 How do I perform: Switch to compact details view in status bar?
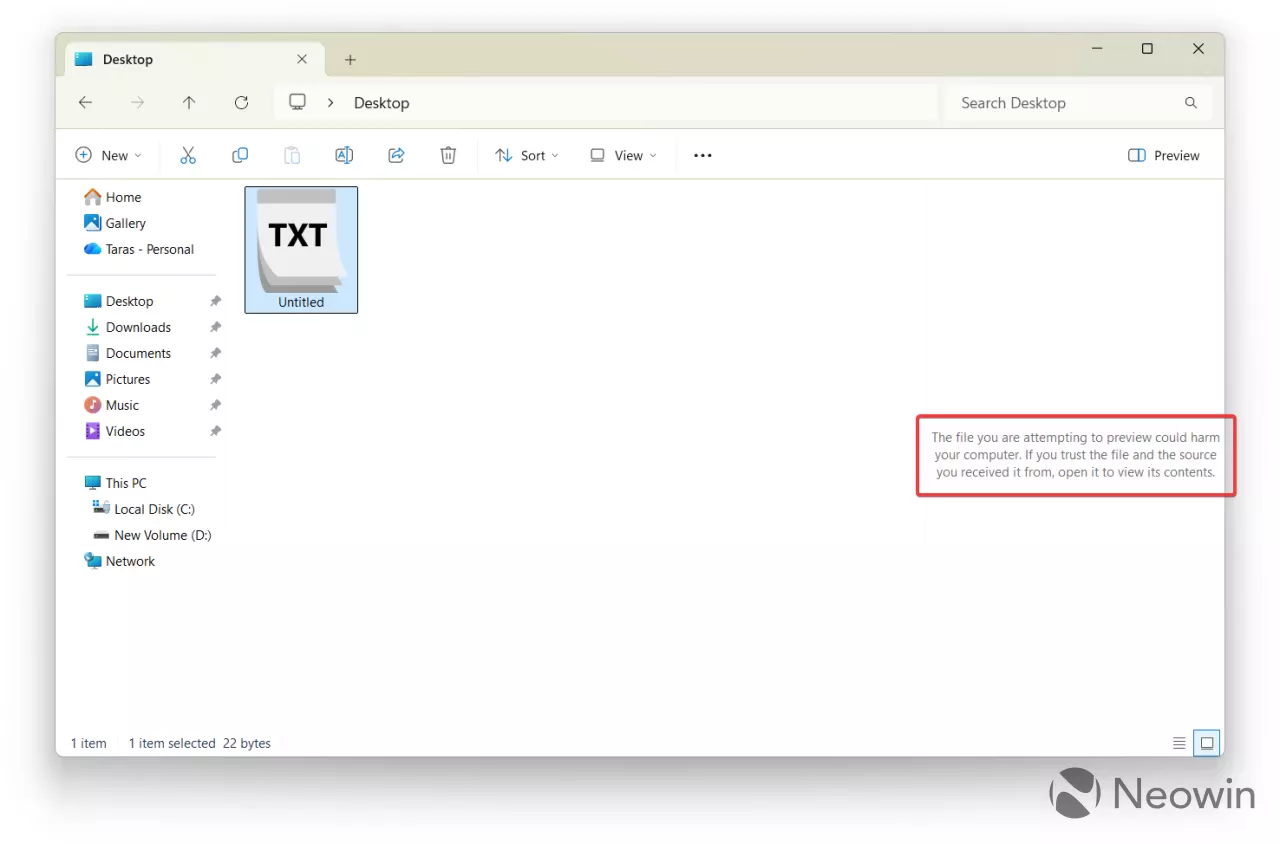click(x=1179, y=743)
